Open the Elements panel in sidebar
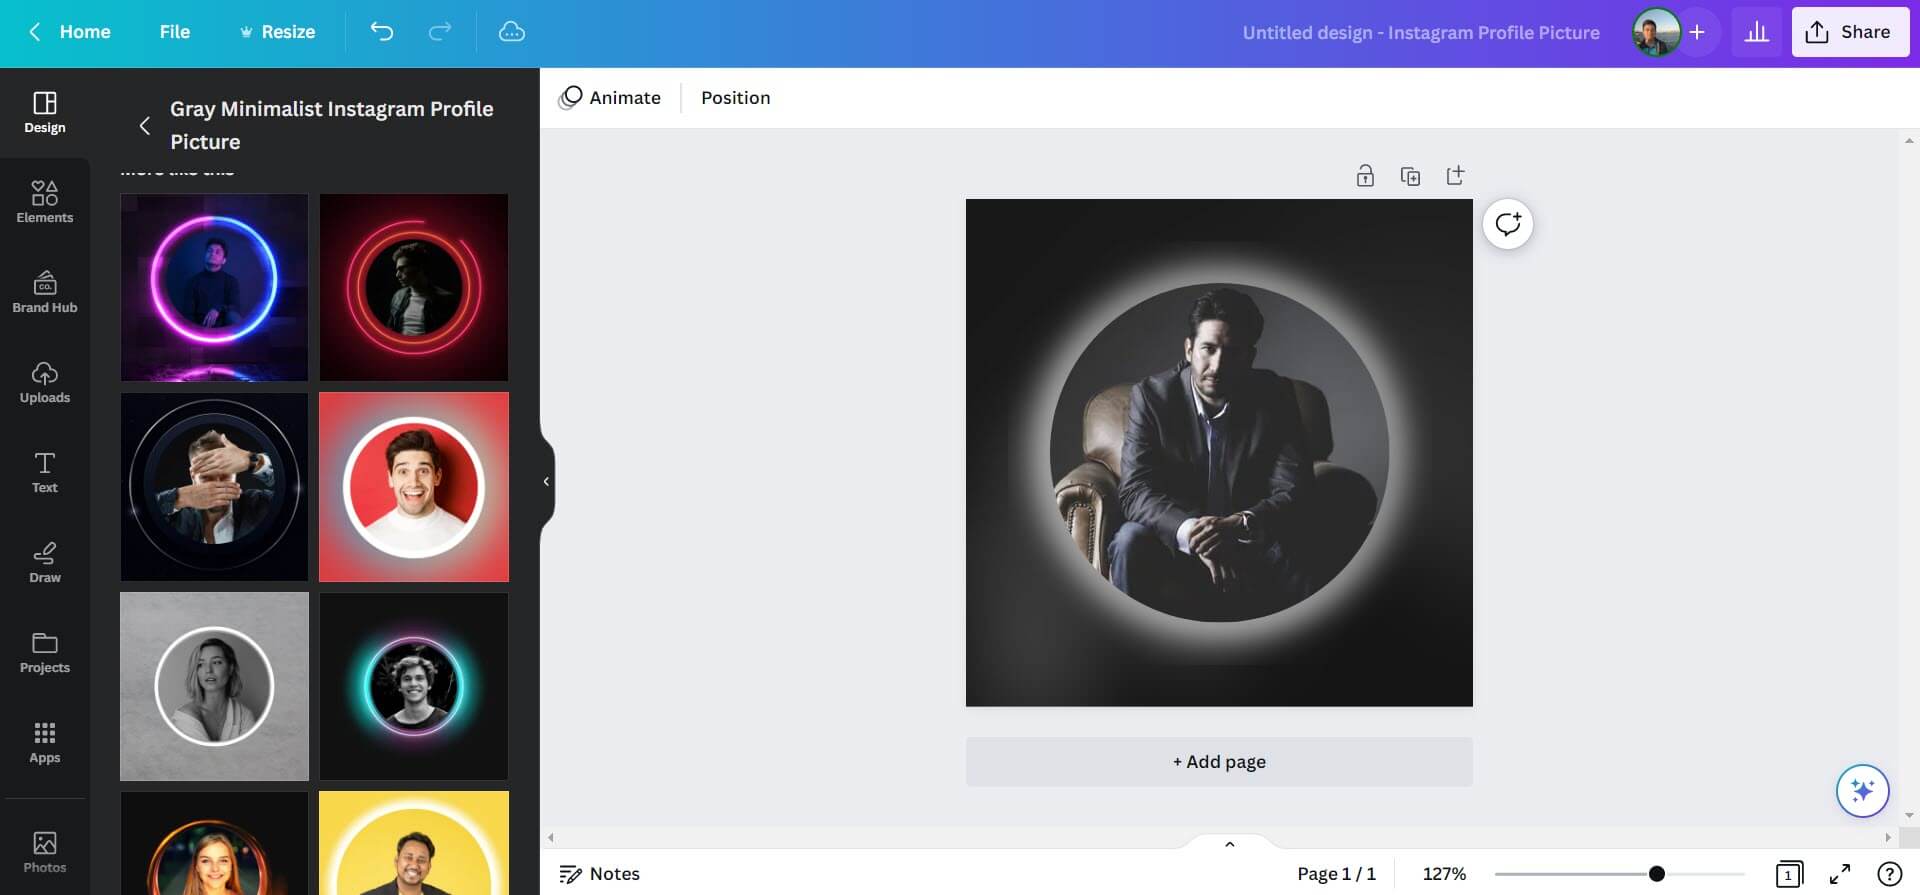Image resolution: width=1920 pixels, height=895 pixels. 44,201
